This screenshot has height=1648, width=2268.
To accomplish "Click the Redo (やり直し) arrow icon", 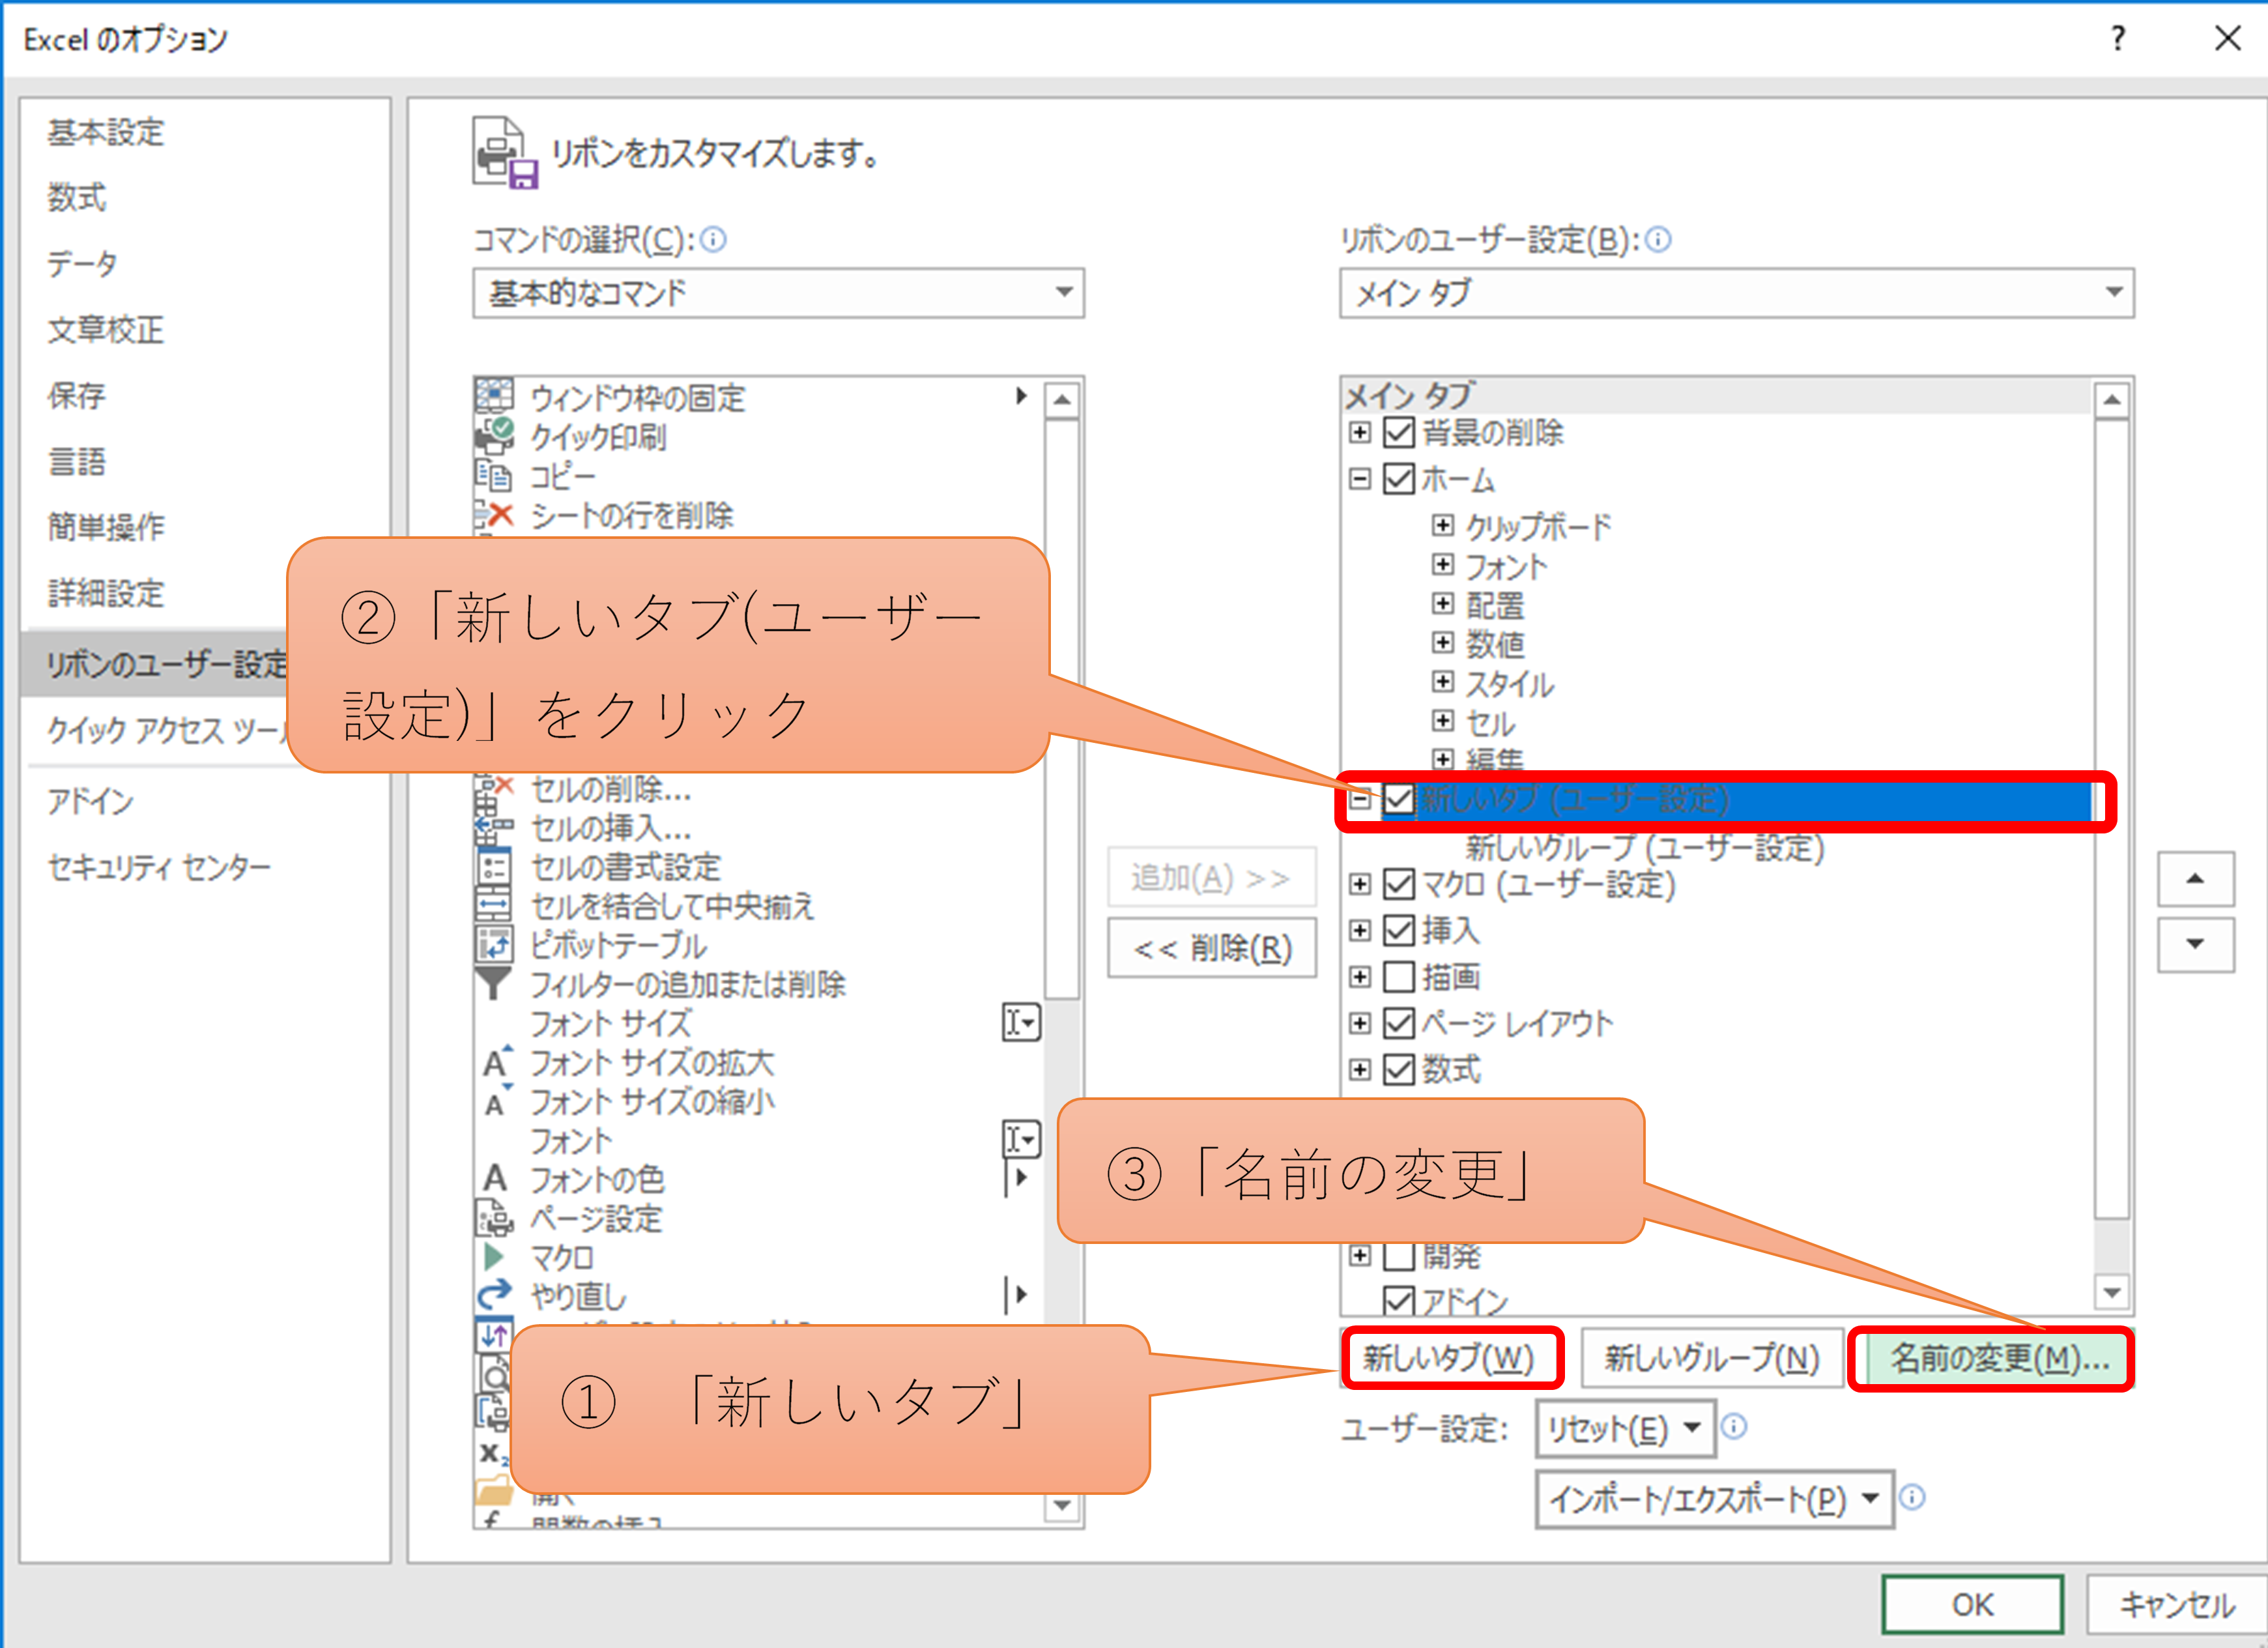I will click(494, 1295).
